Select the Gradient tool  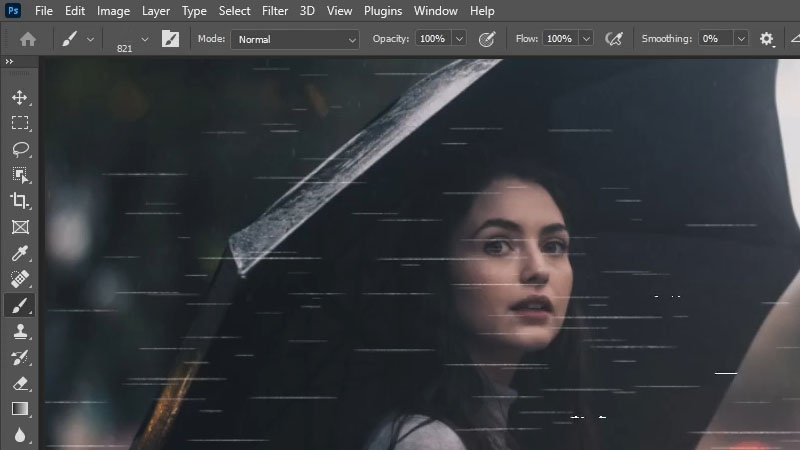point(20,409)
